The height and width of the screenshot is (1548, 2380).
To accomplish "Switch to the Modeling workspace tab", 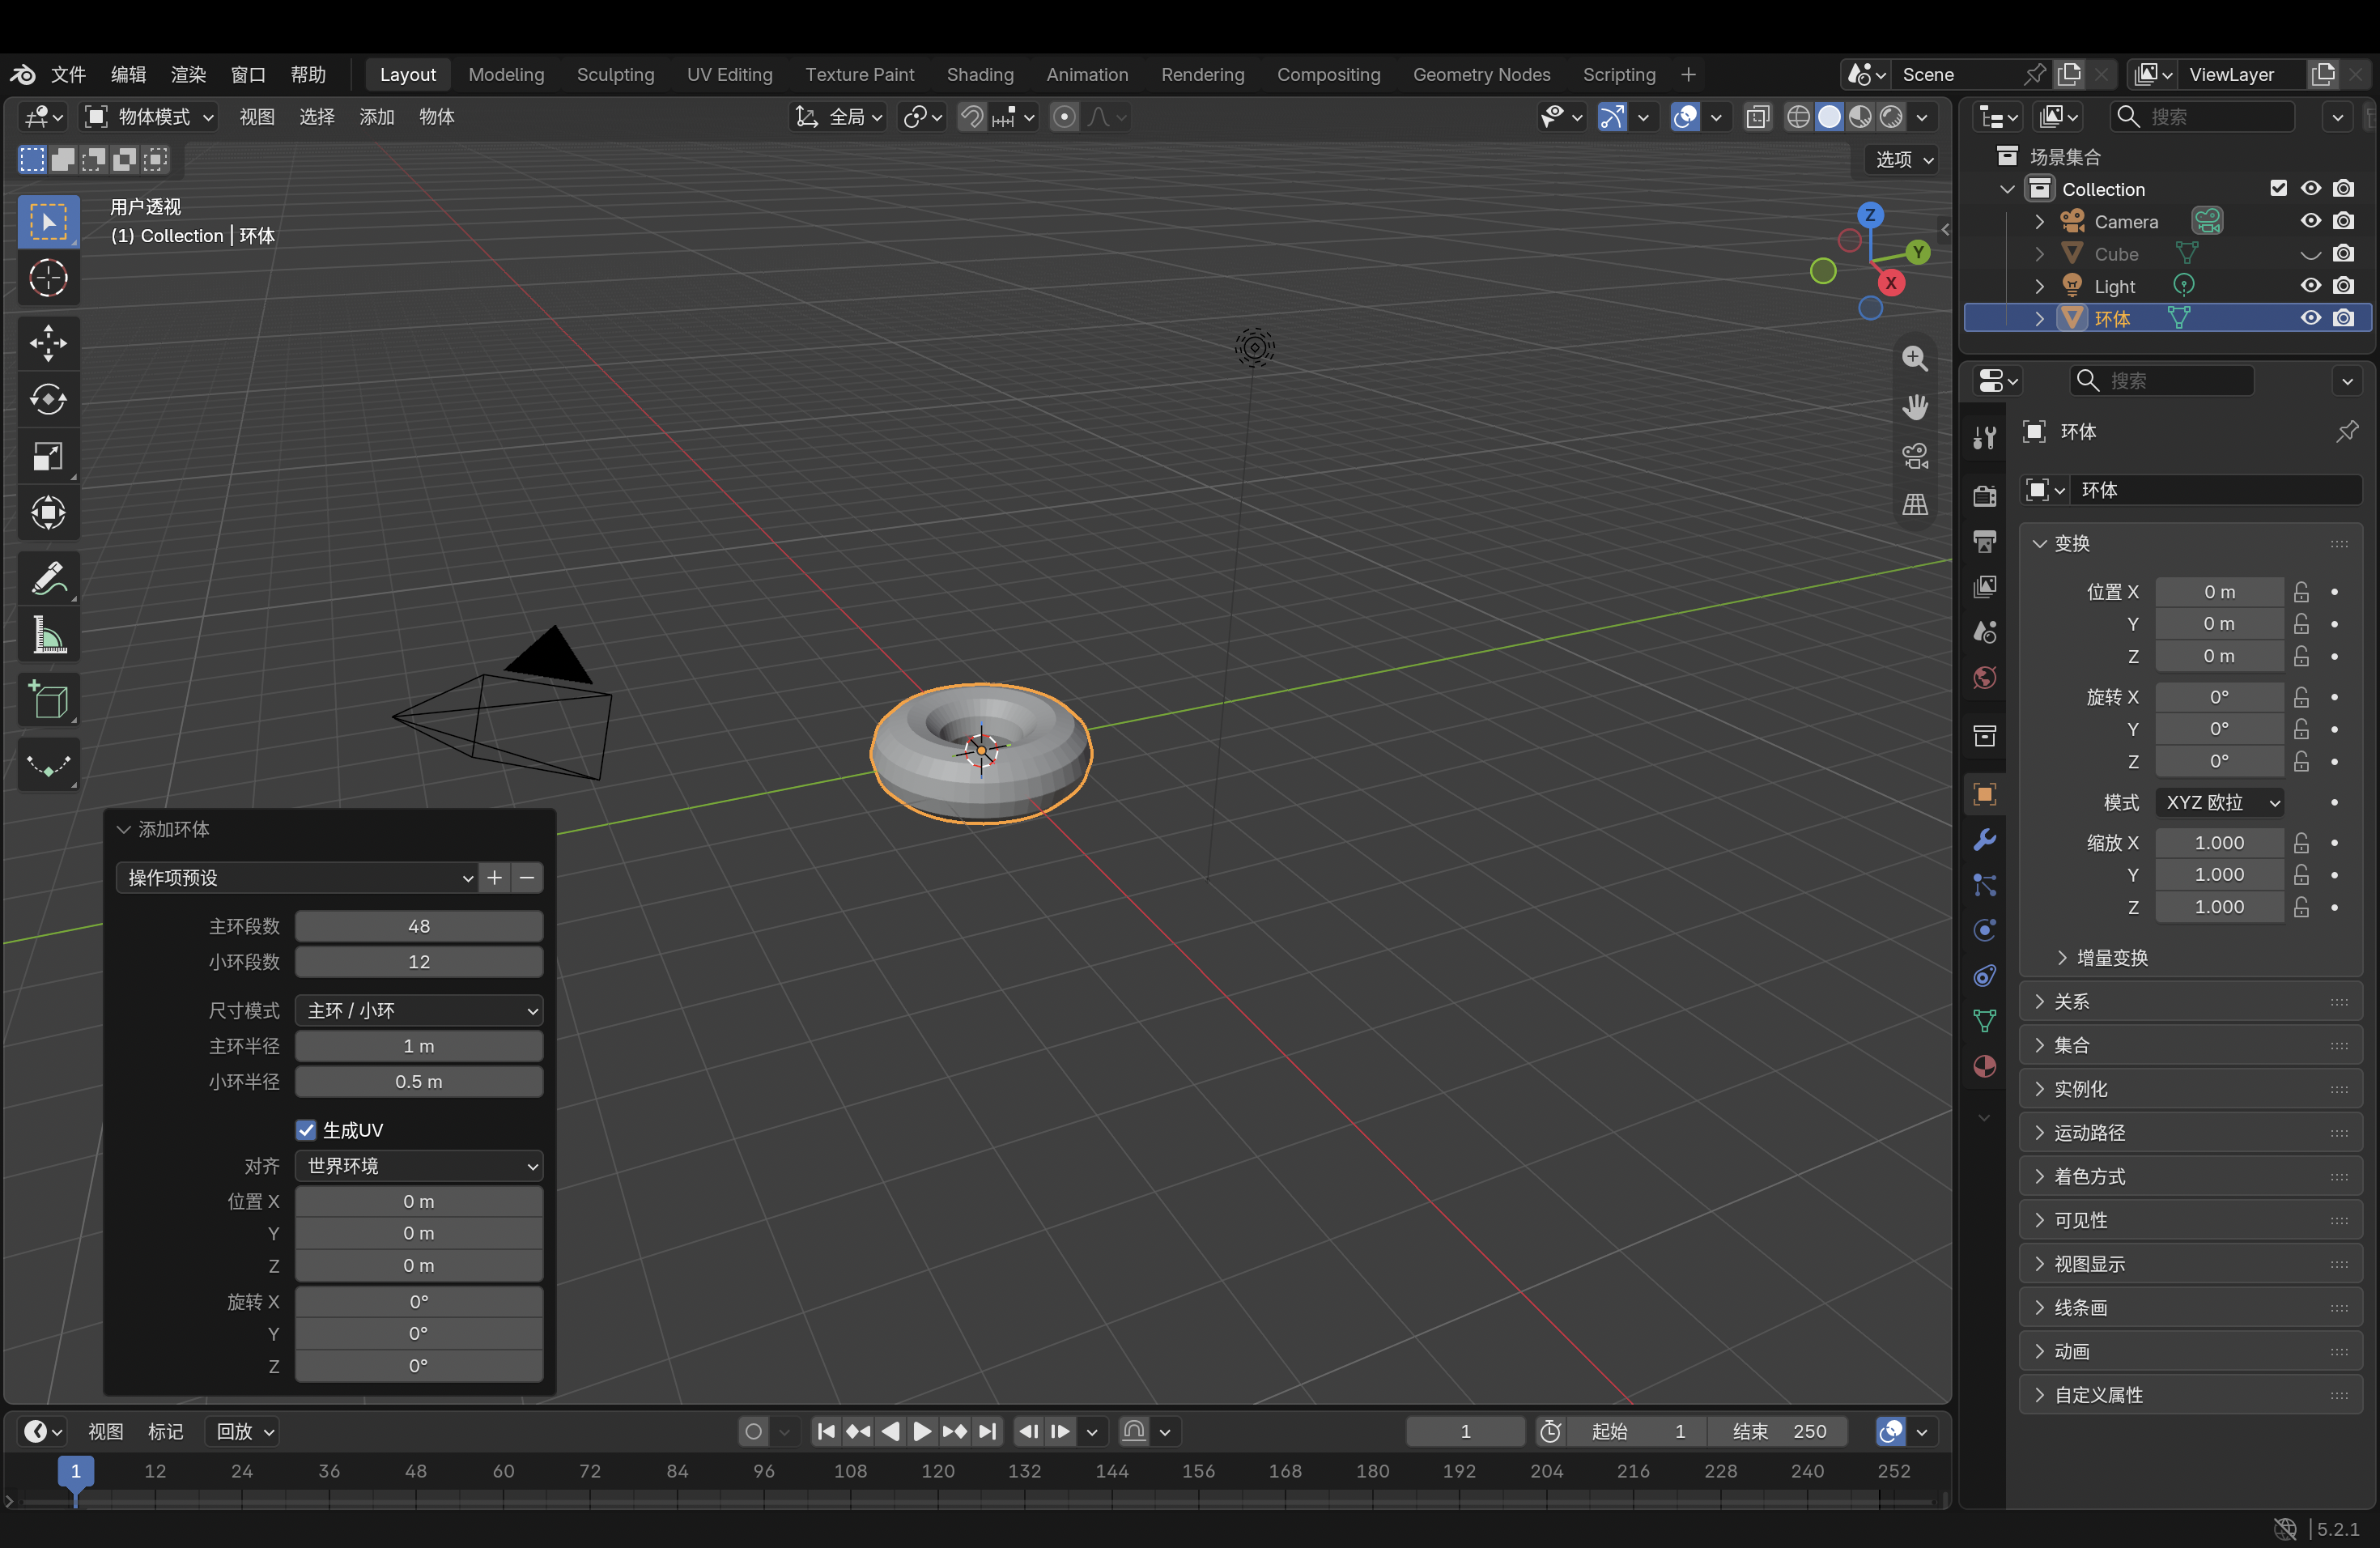I will tap(506, 75).
